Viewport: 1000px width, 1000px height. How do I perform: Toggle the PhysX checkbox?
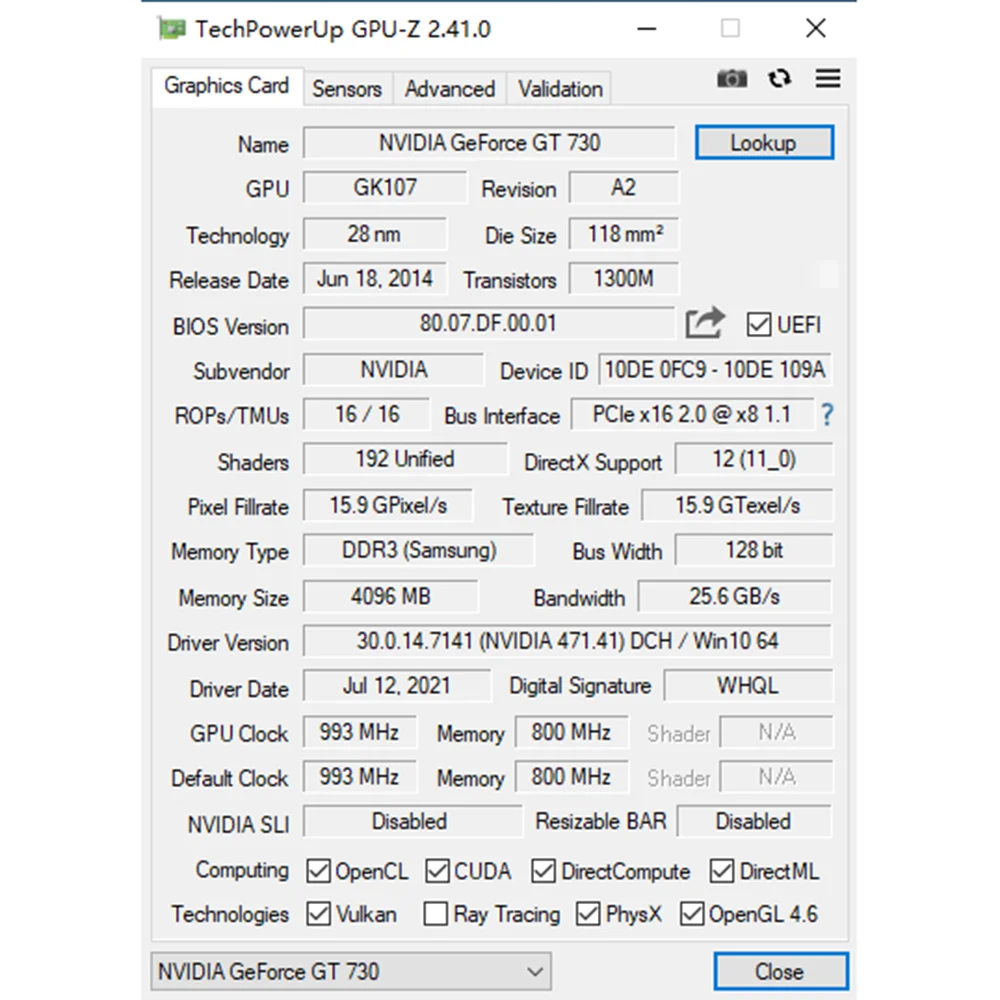pos(588,914)
